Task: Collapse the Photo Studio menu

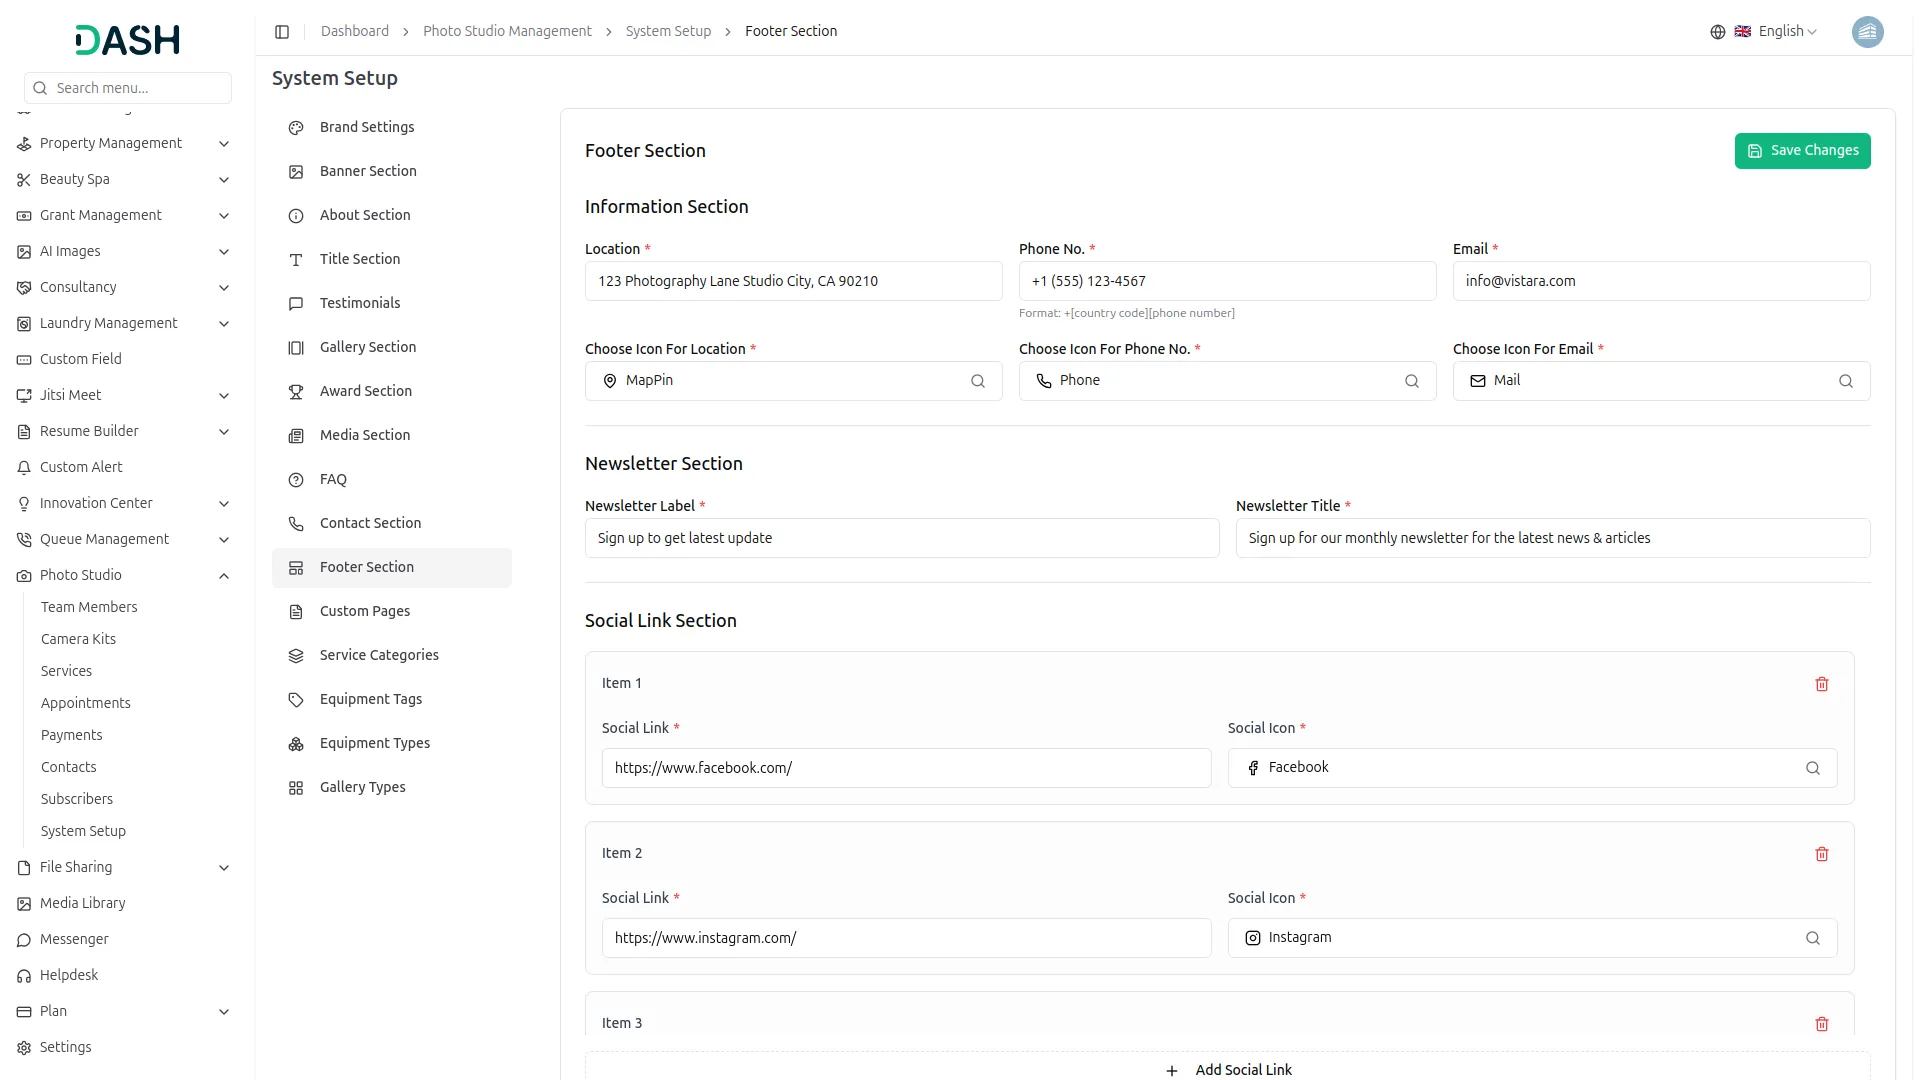Action: 224,576
